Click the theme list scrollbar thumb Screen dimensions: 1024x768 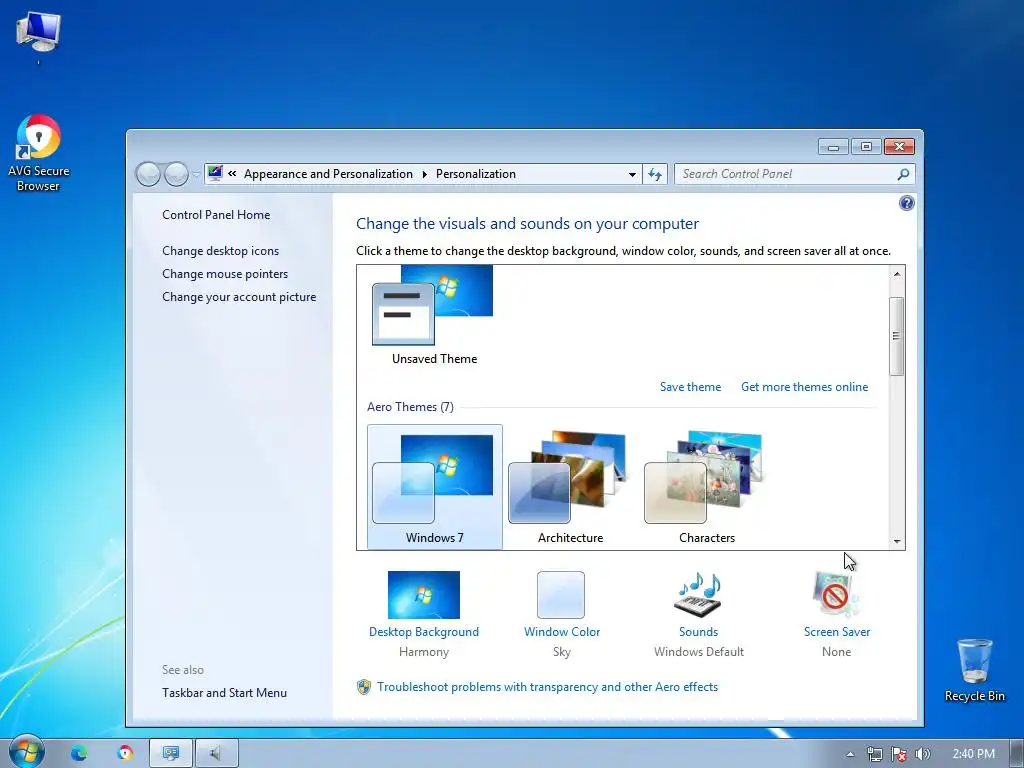tap(897, 336)
